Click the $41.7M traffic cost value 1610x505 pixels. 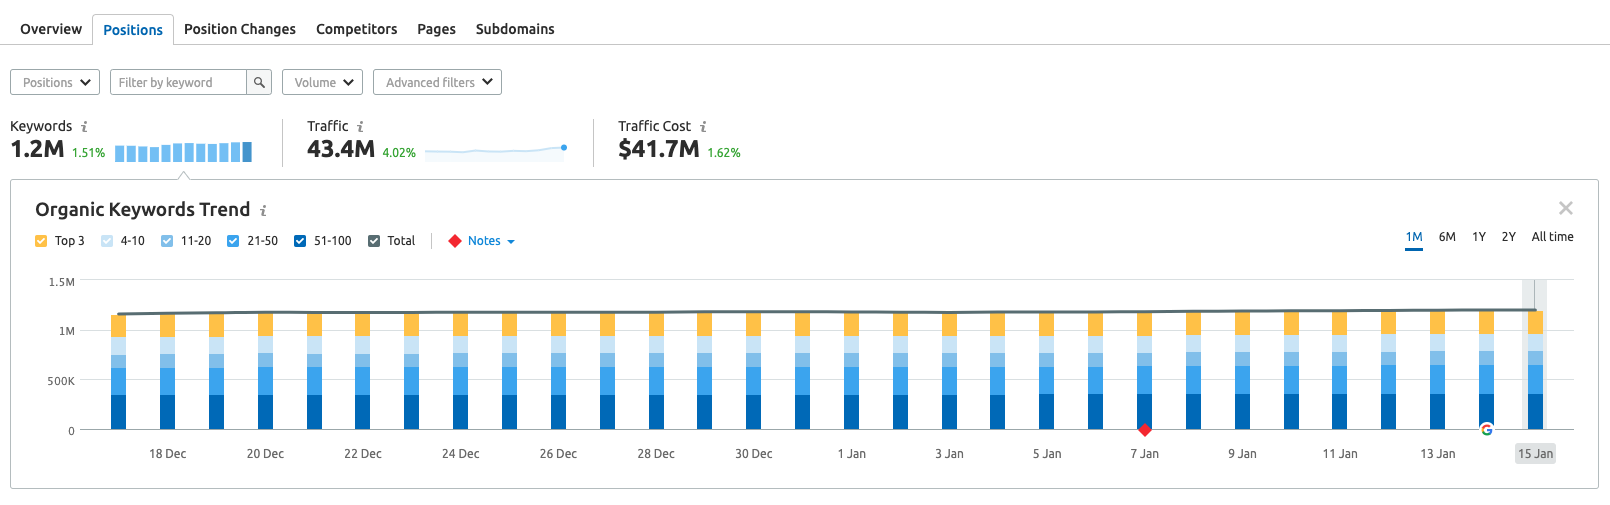[659, 149]
